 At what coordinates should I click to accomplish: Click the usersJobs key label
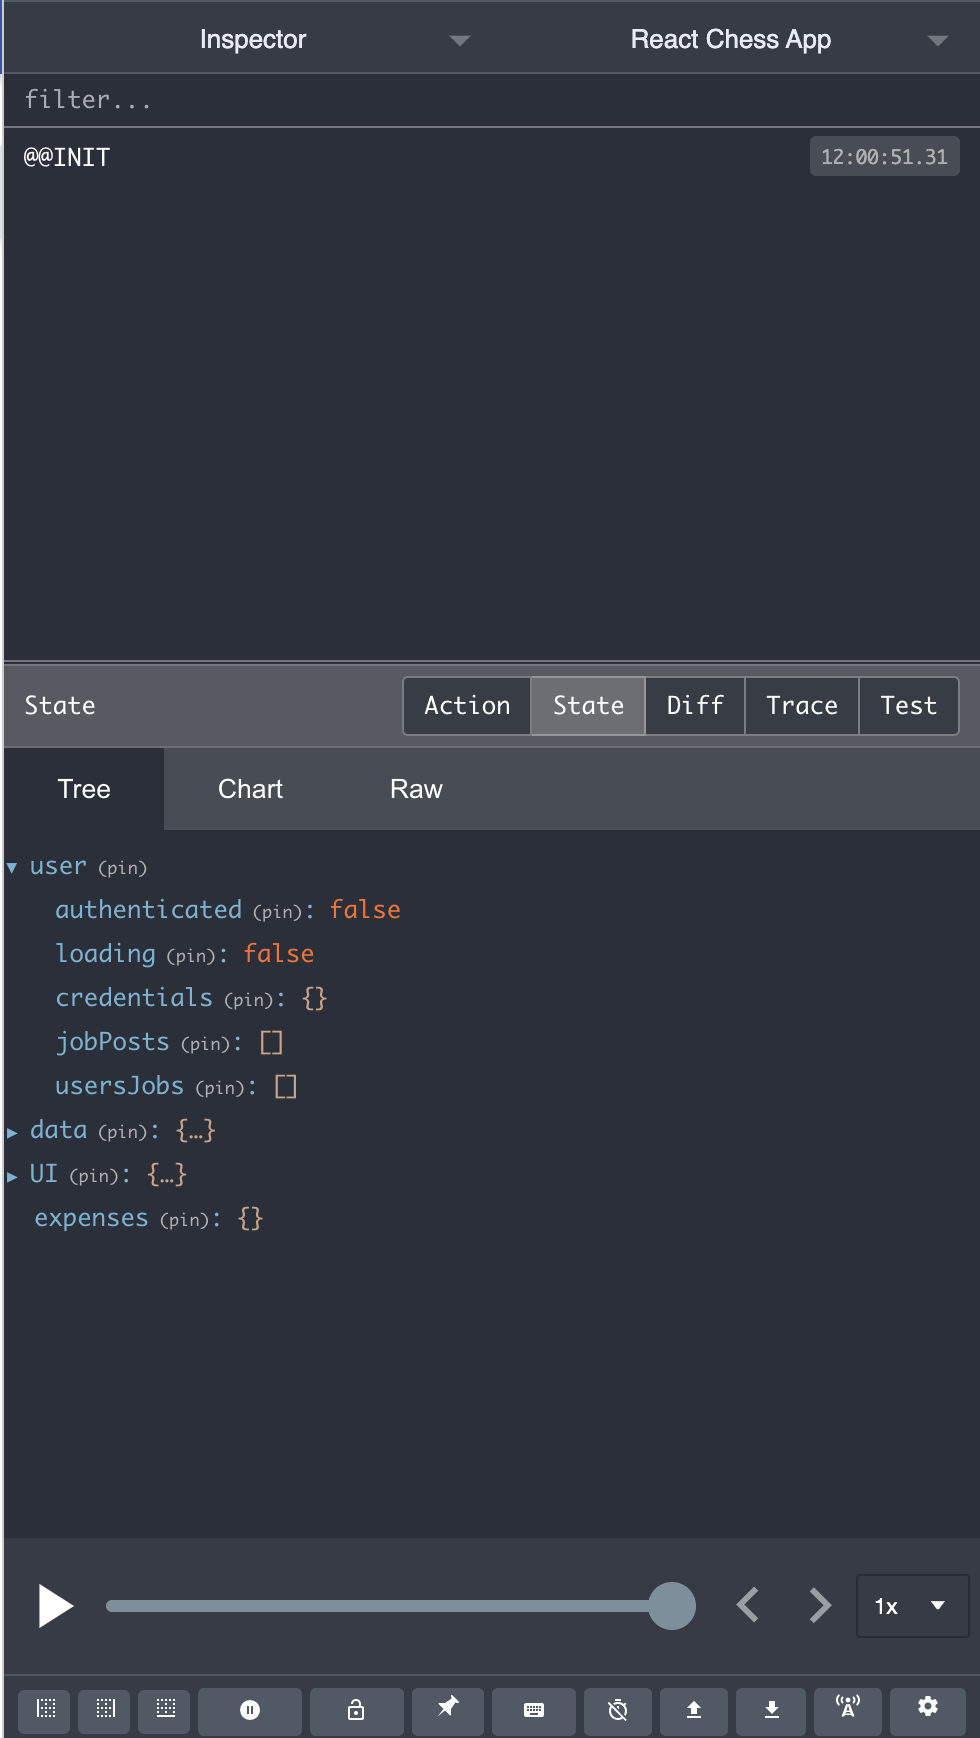click(x=120, y=1086)
